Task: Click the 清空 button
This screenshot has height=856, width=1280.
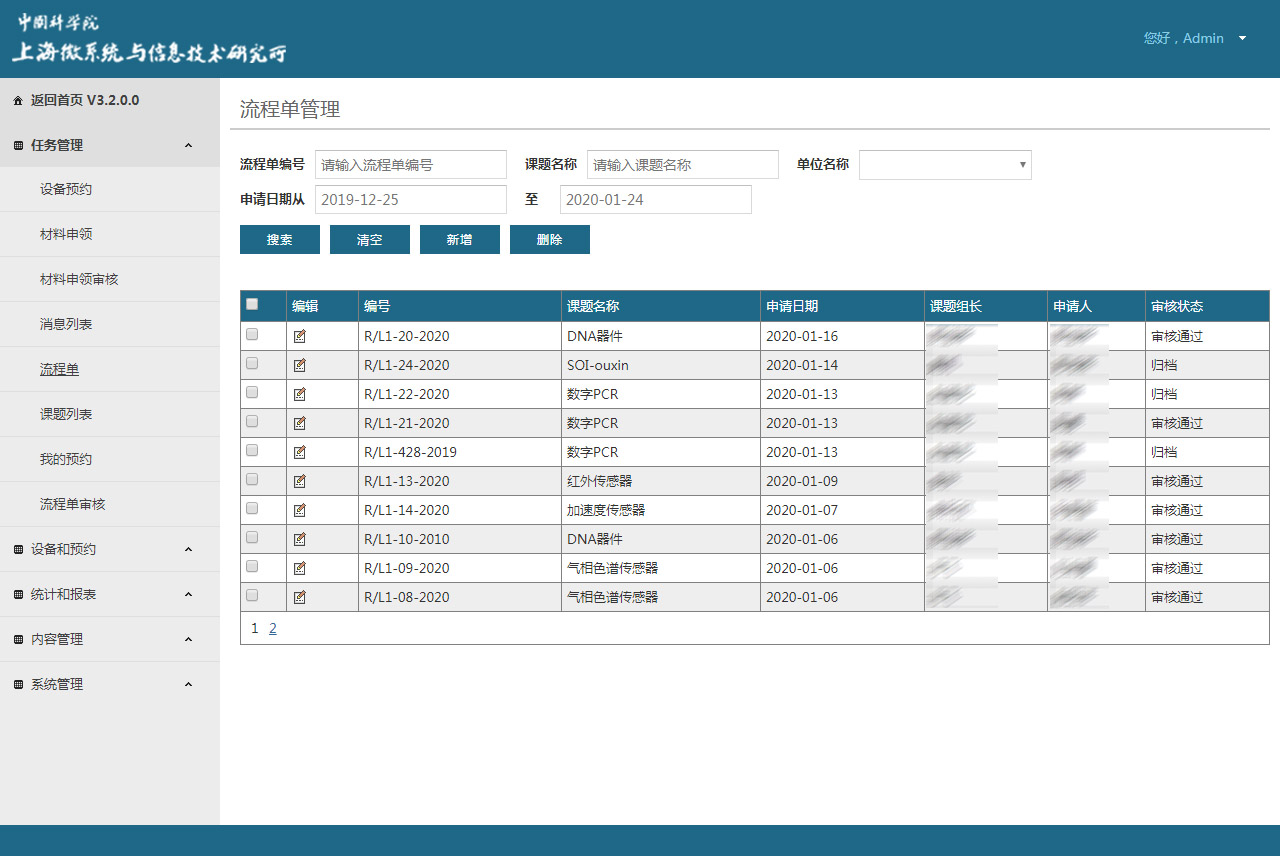Action: [x=370, y=240]
